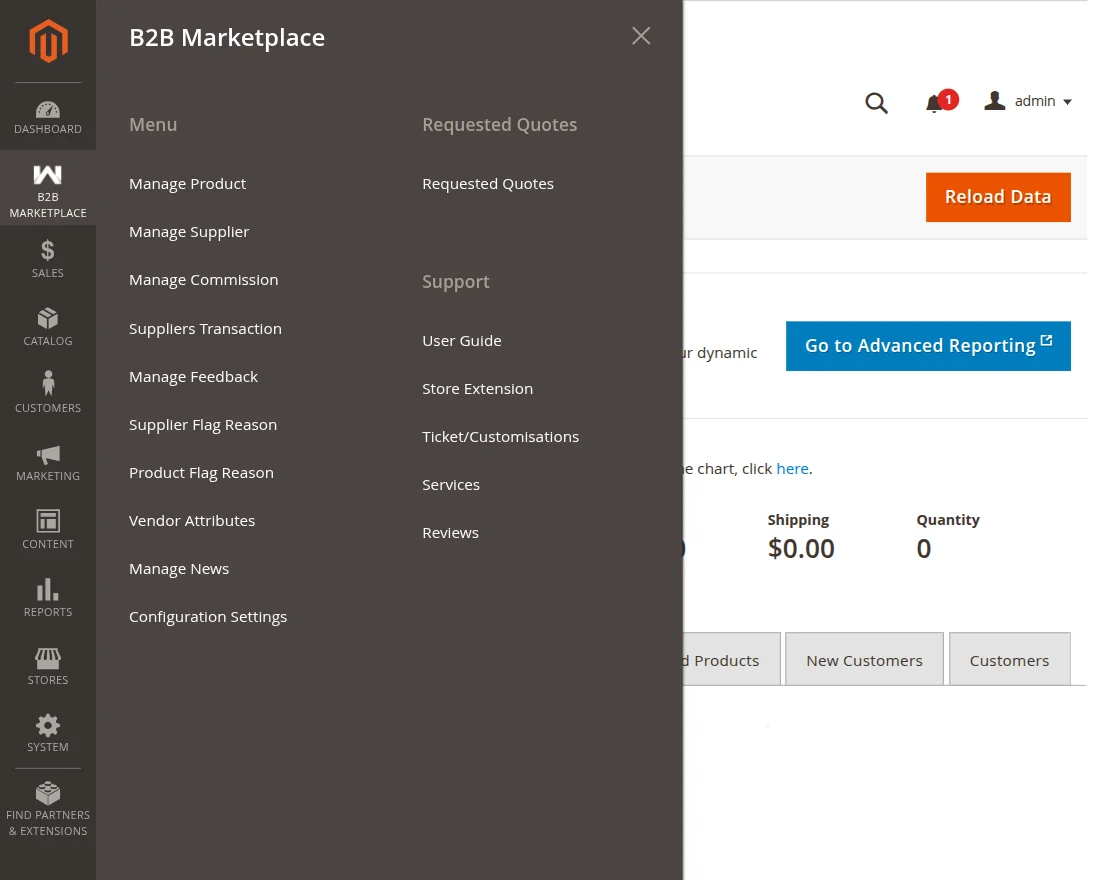Click the Reload Data button
Viewport: 1120px width, 880px height.
tap(997, 197)
